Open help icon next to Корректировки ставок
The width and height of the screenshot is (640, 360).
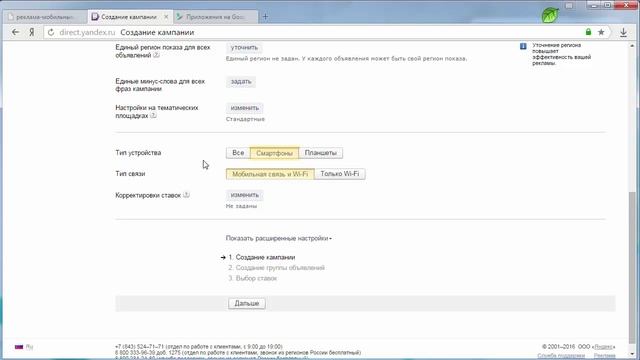186,195
